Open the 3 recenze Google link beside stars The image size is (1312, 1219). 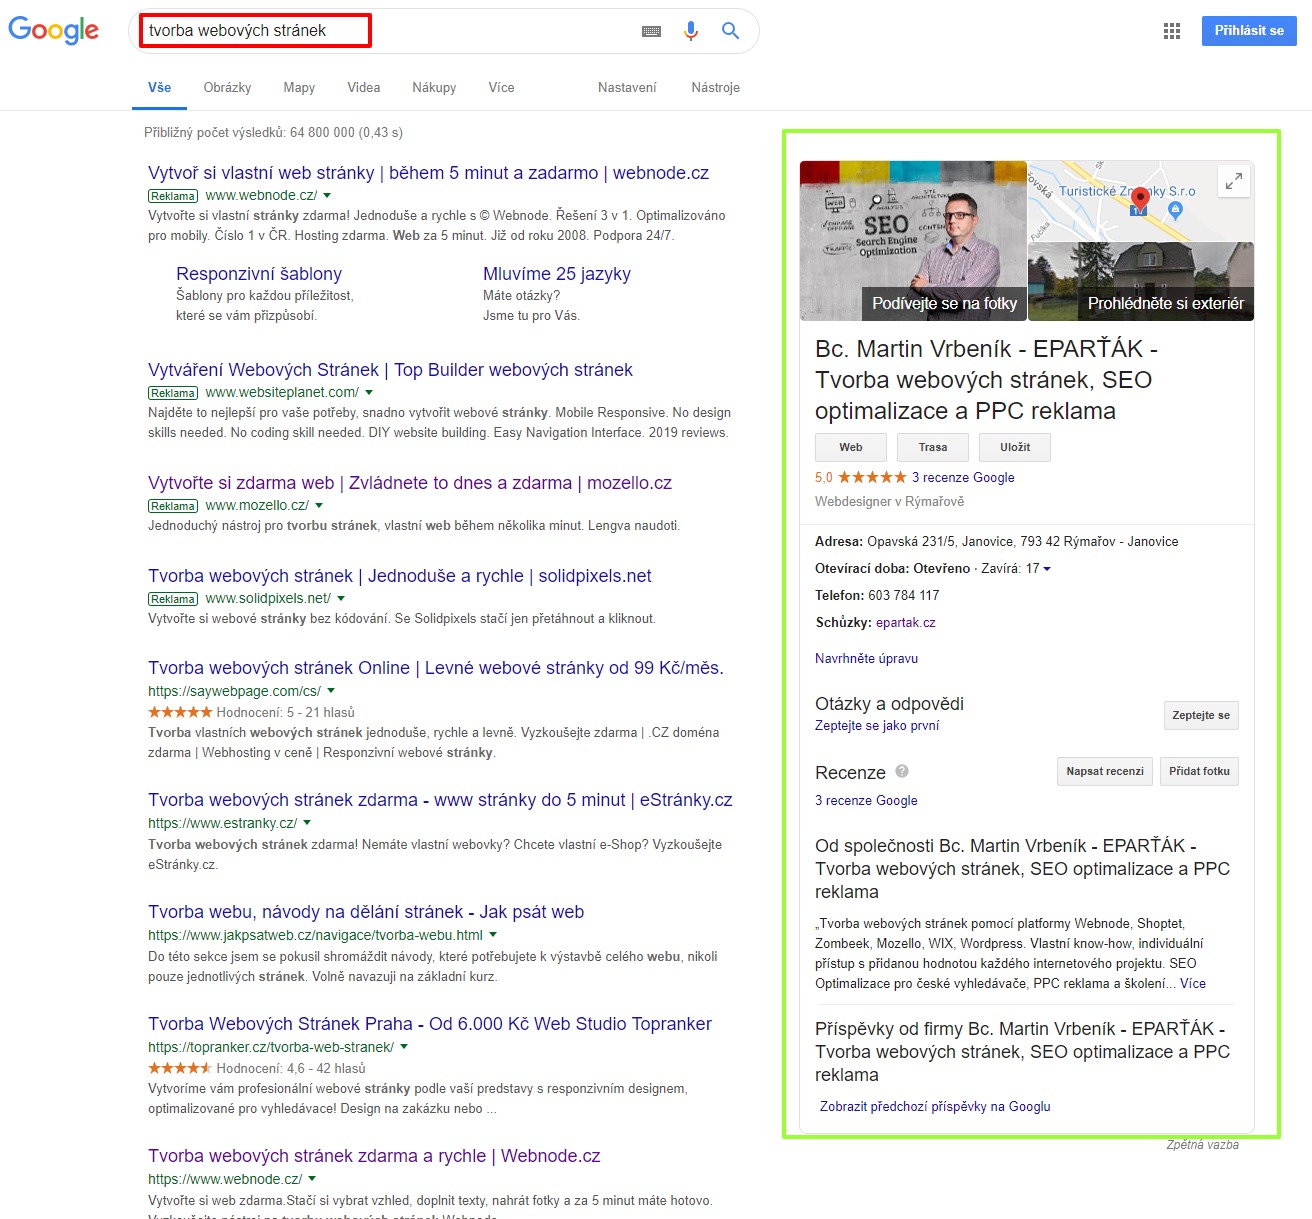pos(963,477)
